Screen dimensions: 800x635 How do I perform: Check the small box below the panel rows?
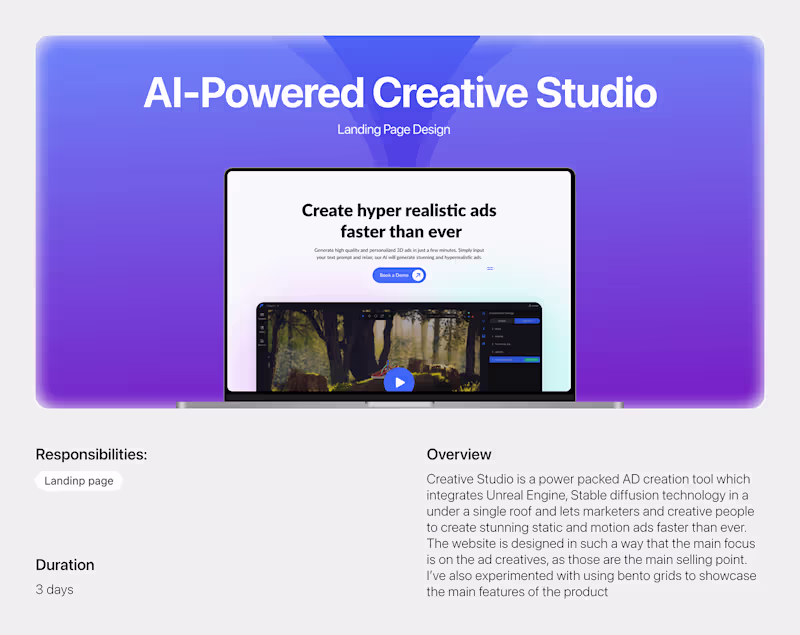coord(494,348)
